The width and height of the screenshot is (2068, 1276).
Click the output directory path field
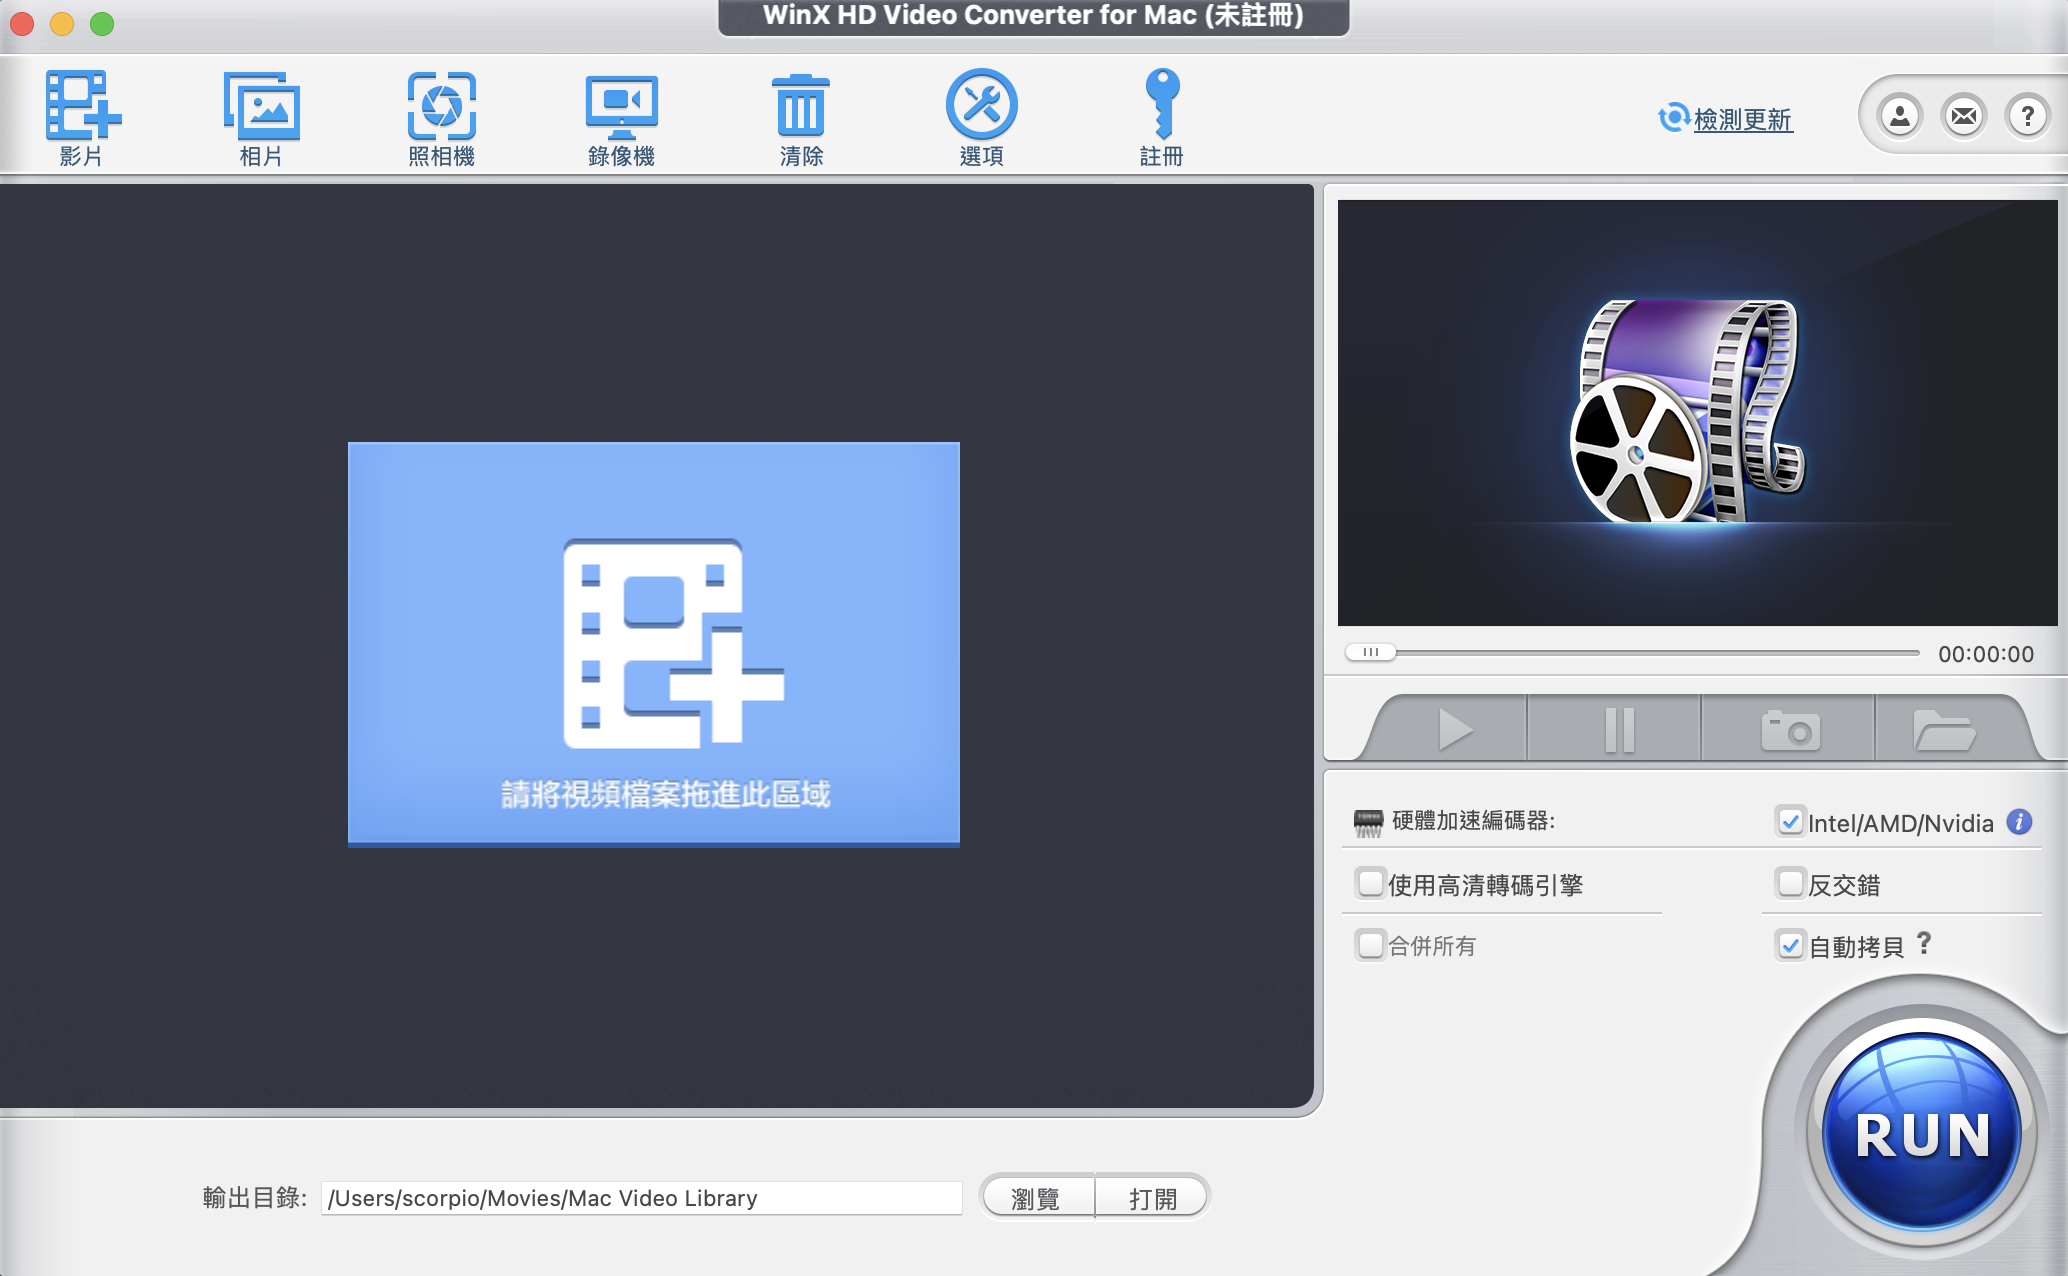pyautogui.click(x=641, y=1198)
